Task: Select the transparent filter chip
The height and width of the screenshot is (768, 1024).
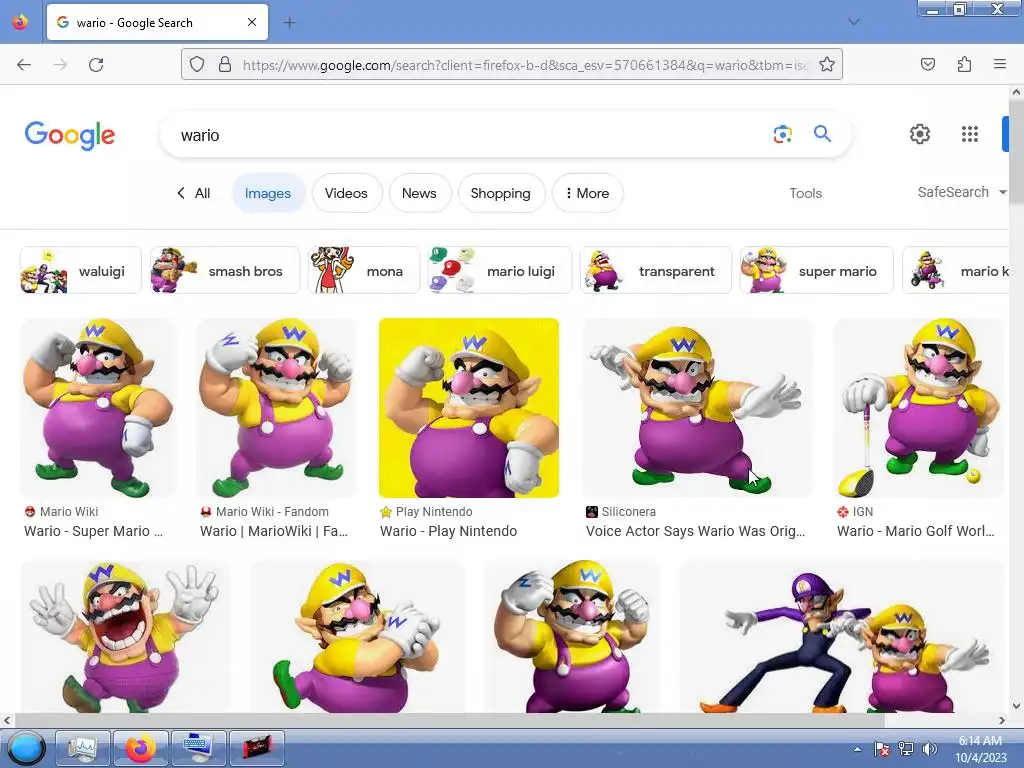Action: click(656, 270)
